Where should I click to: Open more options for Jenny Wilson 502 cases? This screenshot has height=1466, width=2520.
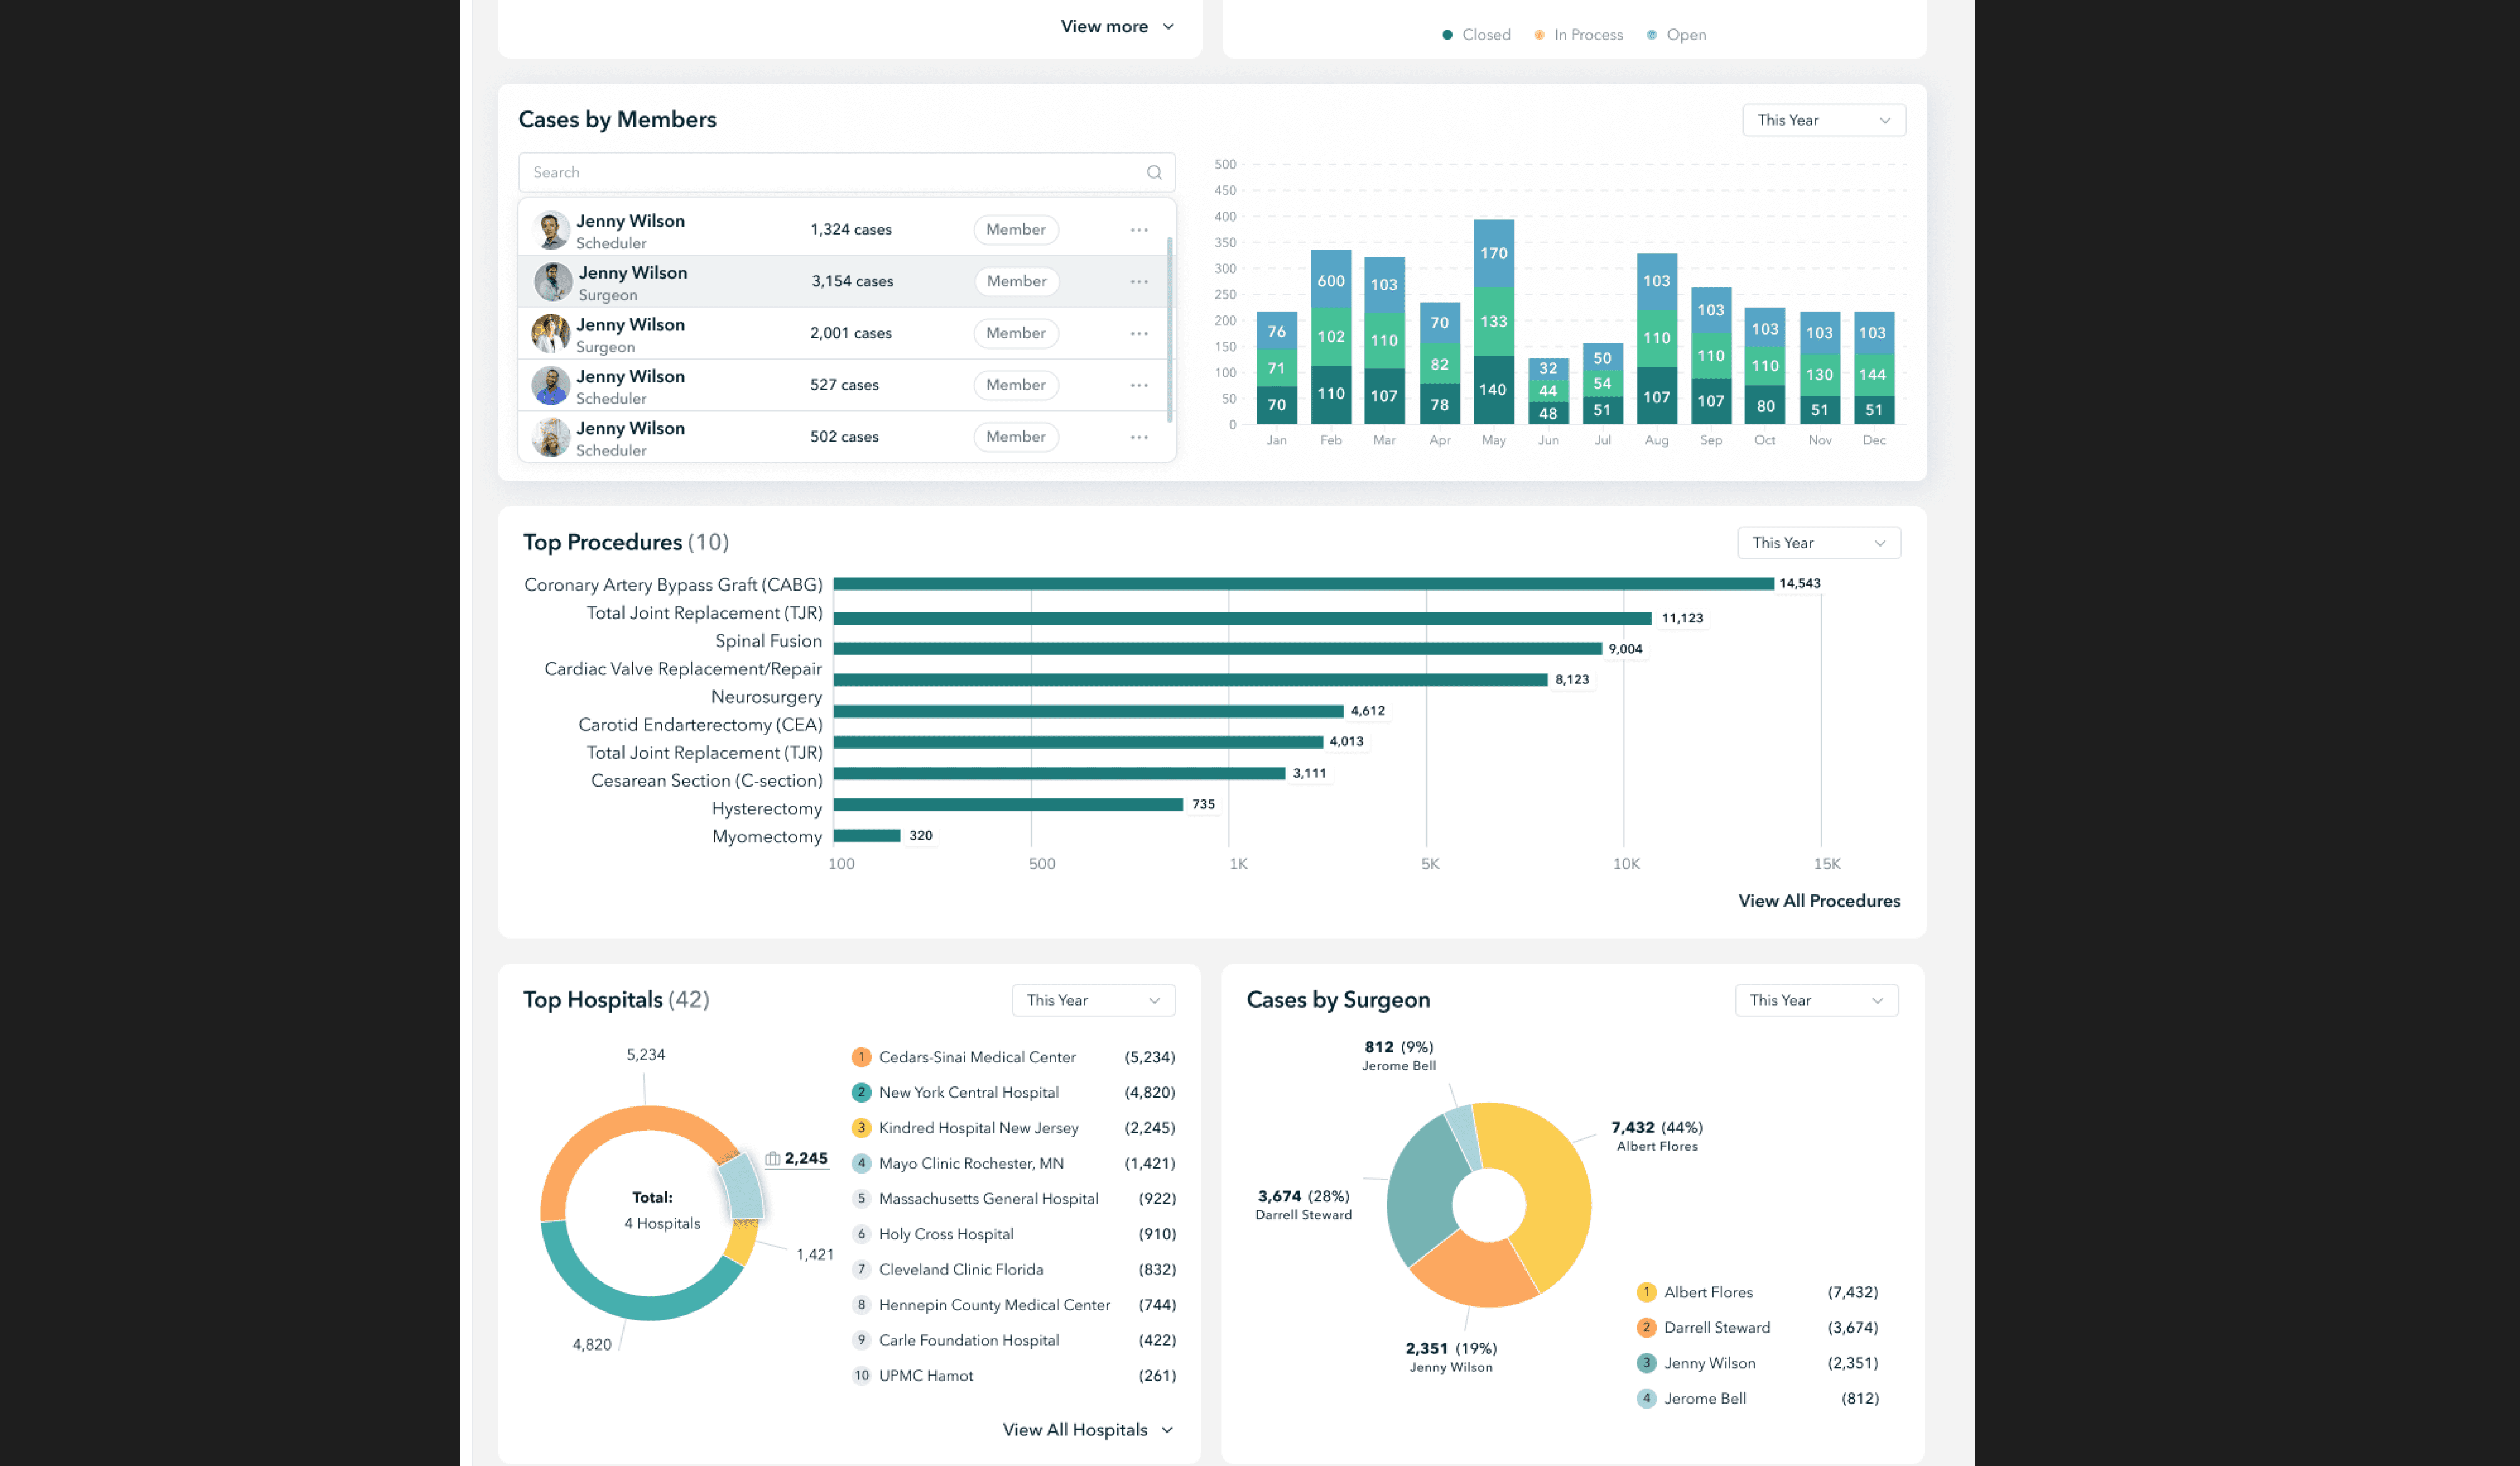tap(1139, 438)
